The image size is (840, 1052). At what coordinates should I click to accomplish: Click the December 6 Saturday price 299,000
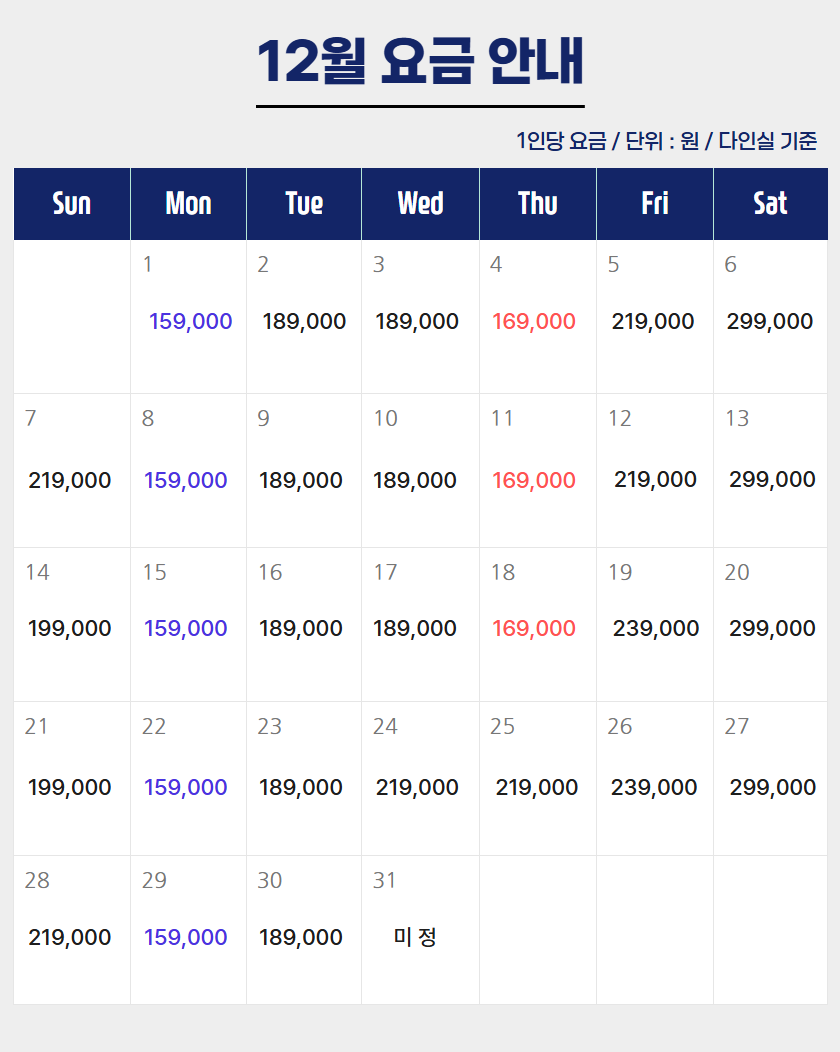pos(770,321)
